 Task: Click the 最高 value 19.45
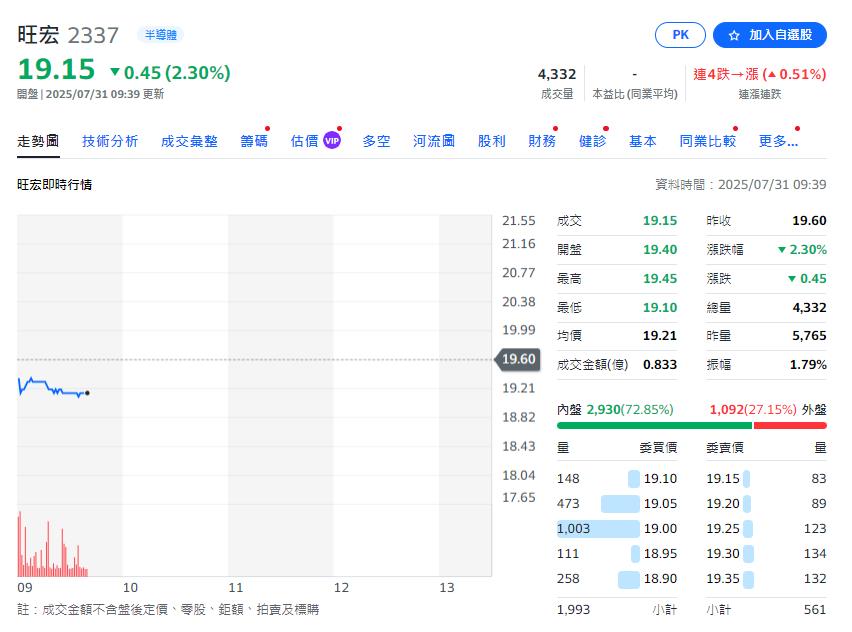click(x=660, y=279)
